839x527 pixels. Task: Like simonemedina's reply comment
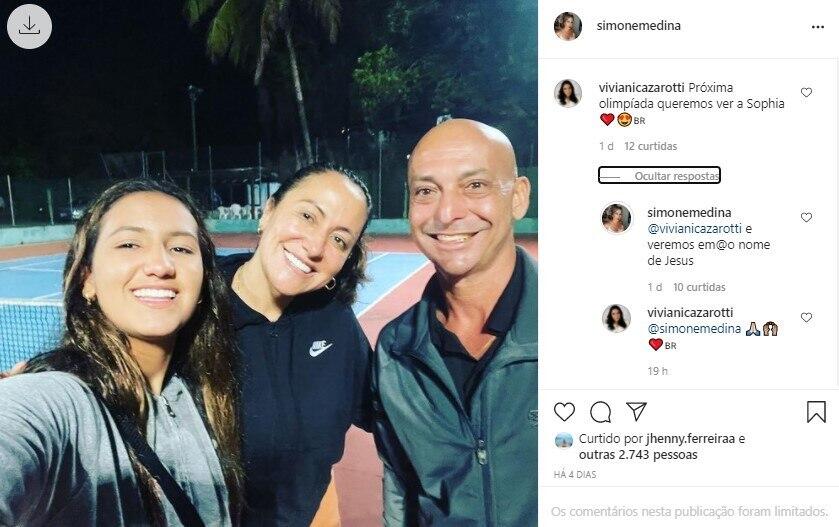(x=806, y=217)
